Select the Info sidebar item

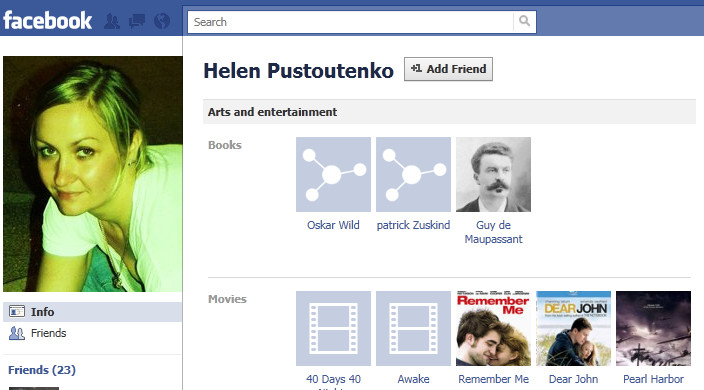pyautogui.click(x=92, y=312)
